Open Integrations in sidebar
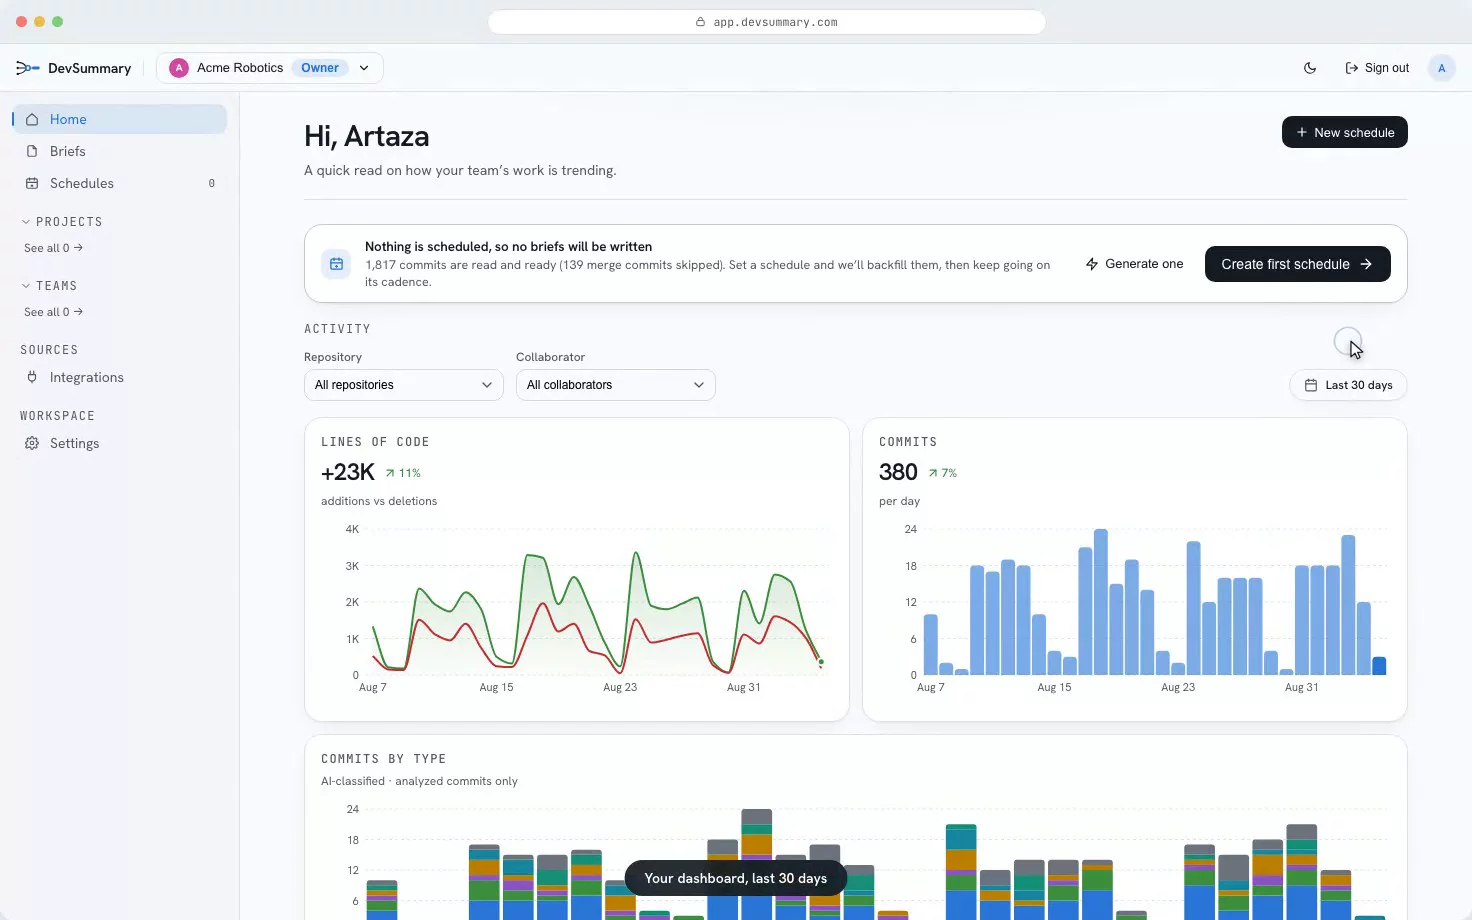The image size is (1472, 920). point(120,377)
